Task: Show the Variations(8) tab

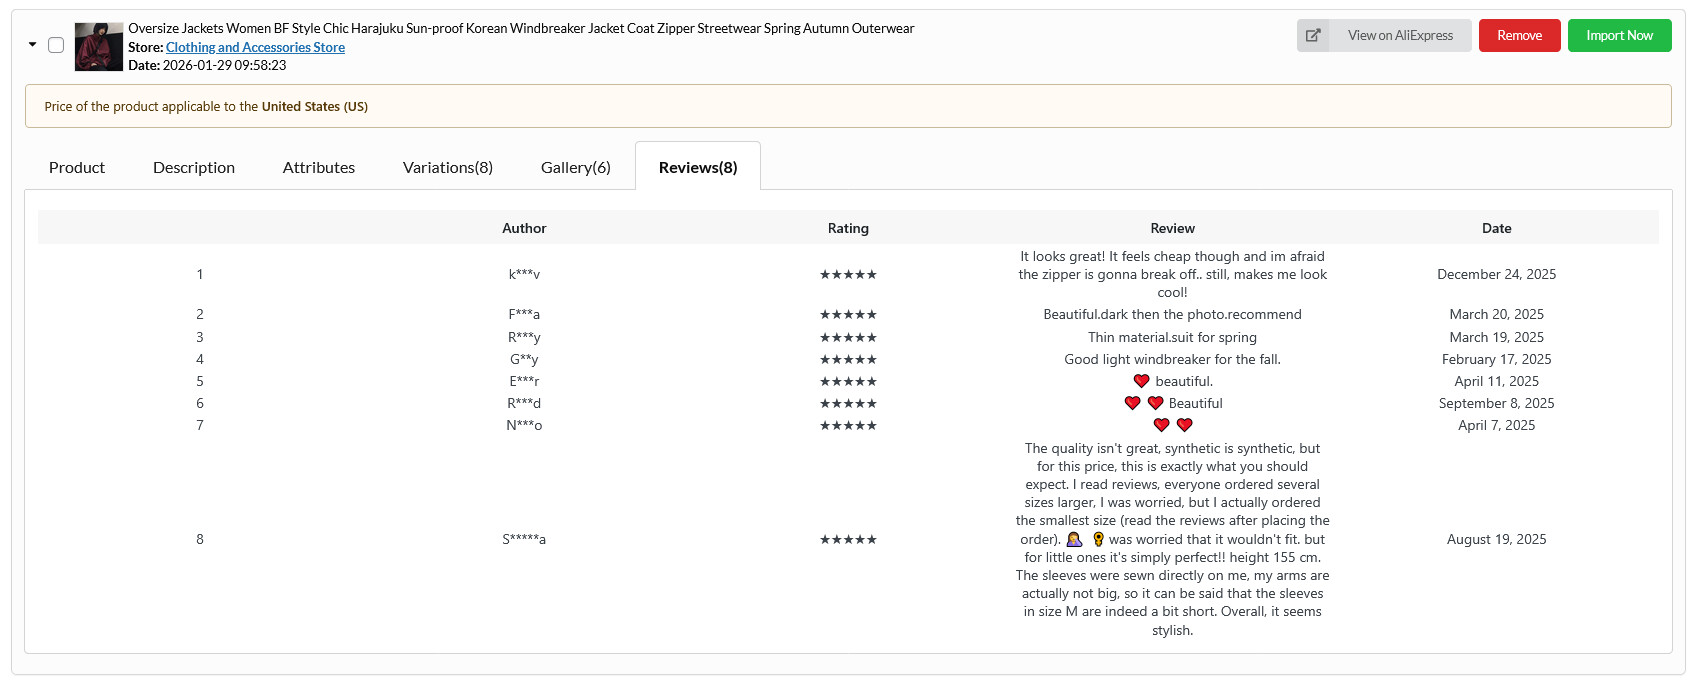Action: [x=448, y=168]
